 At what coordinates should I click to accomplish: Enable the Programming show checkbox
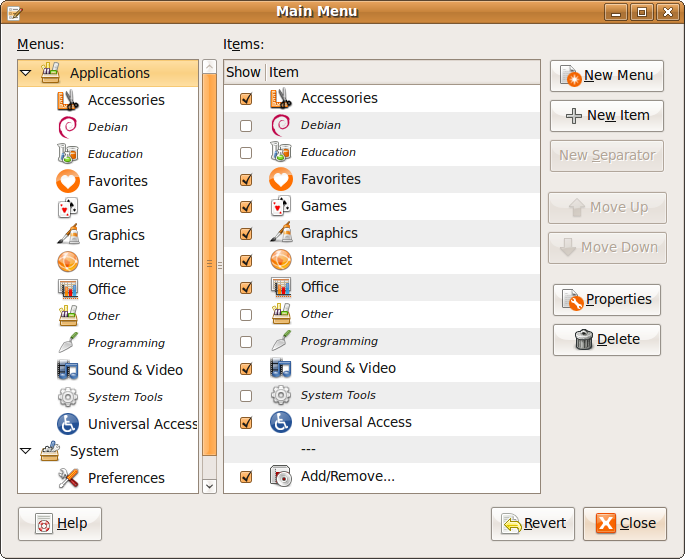click(x=245, y=342)
